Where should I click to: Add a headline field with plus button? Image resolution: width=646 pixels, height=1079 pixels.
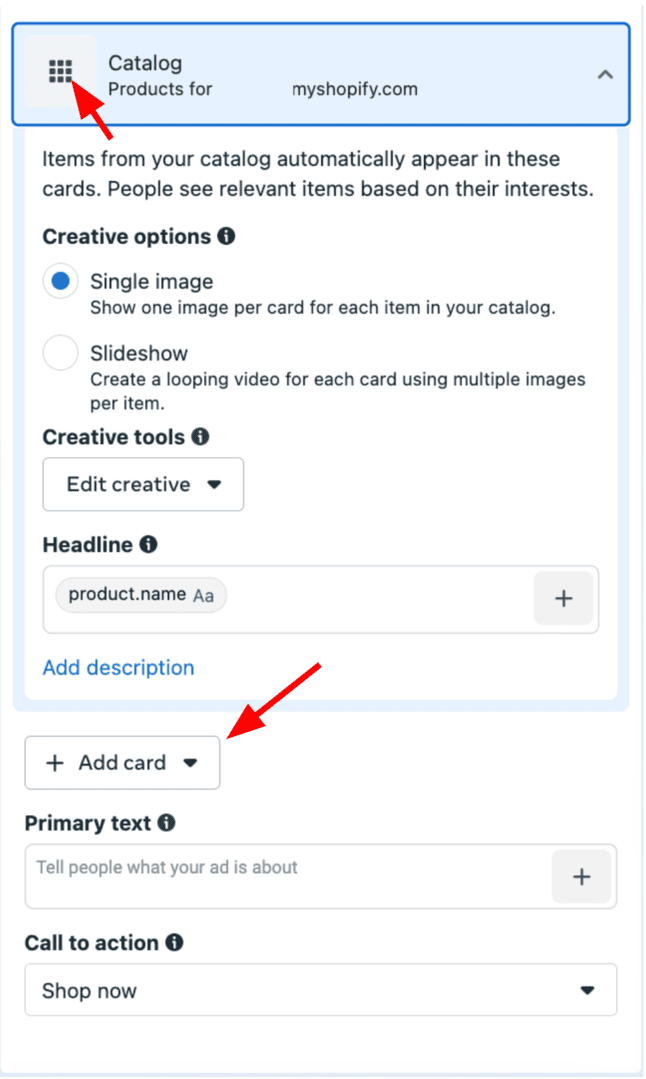563,598
